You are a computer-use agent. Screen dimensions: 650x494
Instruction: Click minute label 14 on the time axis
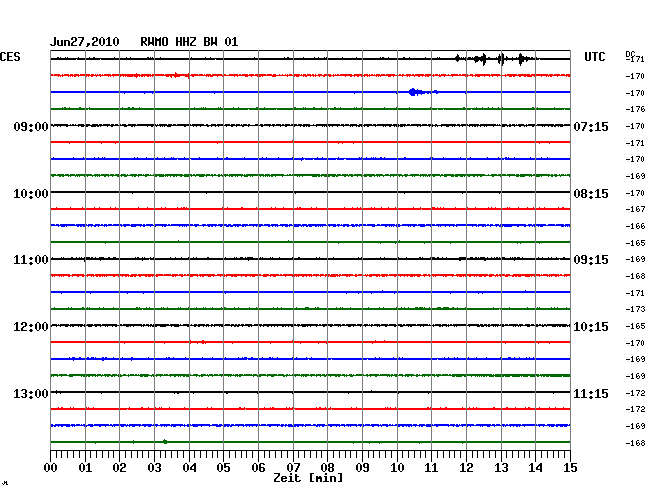(x=535, y=468)
